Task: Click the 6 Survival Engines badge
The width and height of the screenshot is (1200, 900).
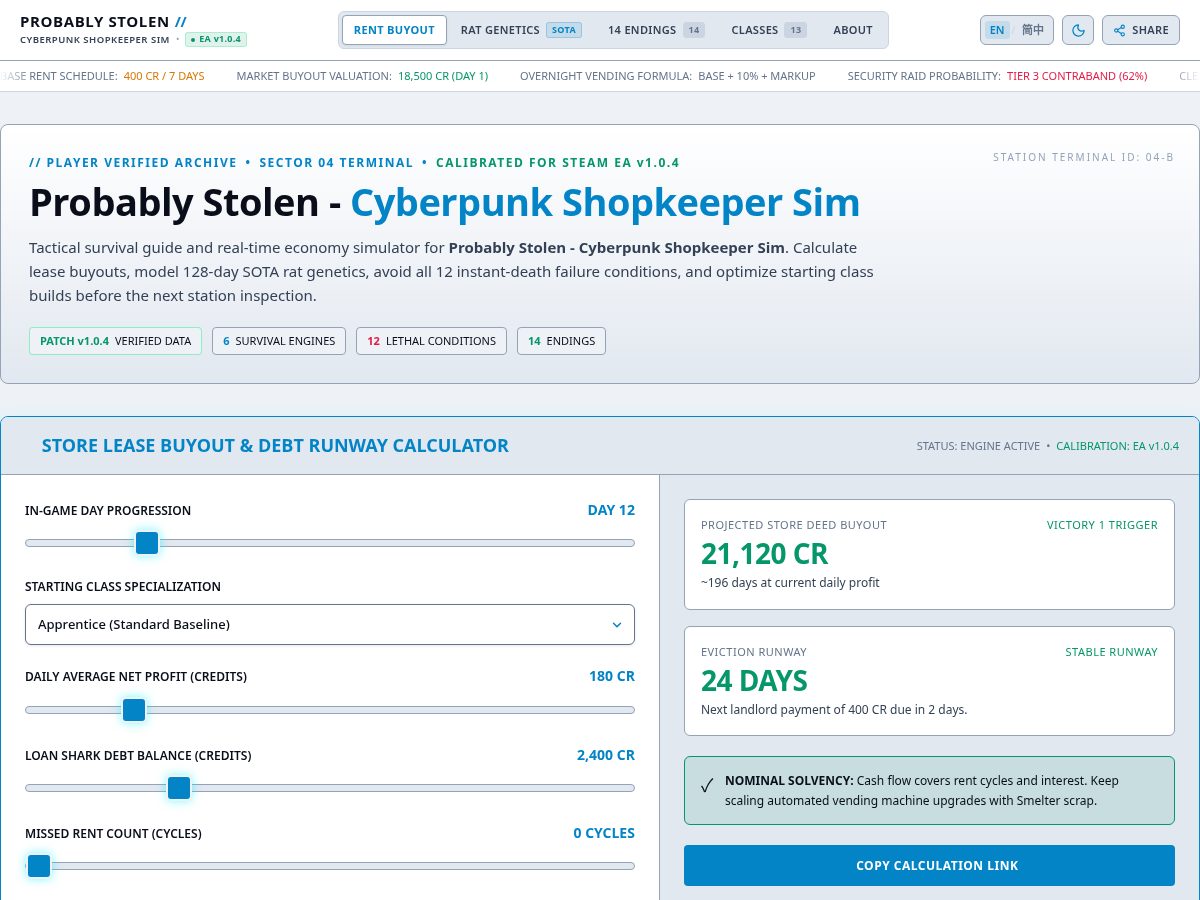Action: coord(279,341)
